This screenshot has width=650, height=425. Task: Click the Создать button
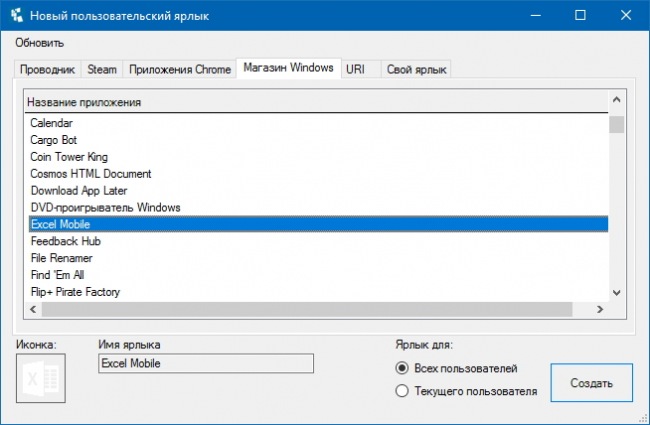(592, 383)
